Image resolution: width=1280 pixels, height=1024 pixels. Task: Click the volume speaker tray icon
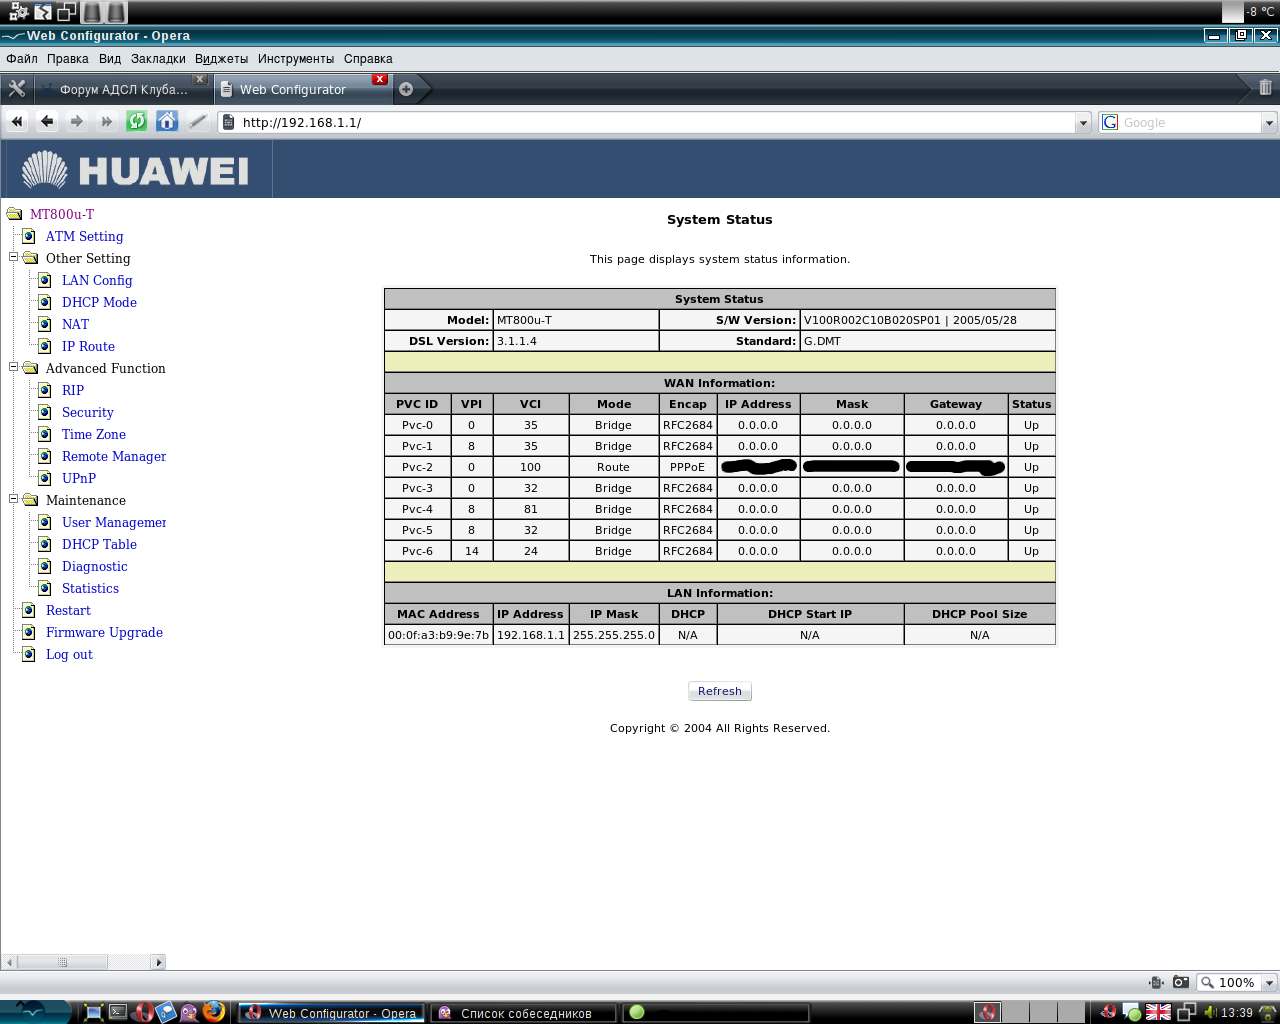coord(1210,1012)
